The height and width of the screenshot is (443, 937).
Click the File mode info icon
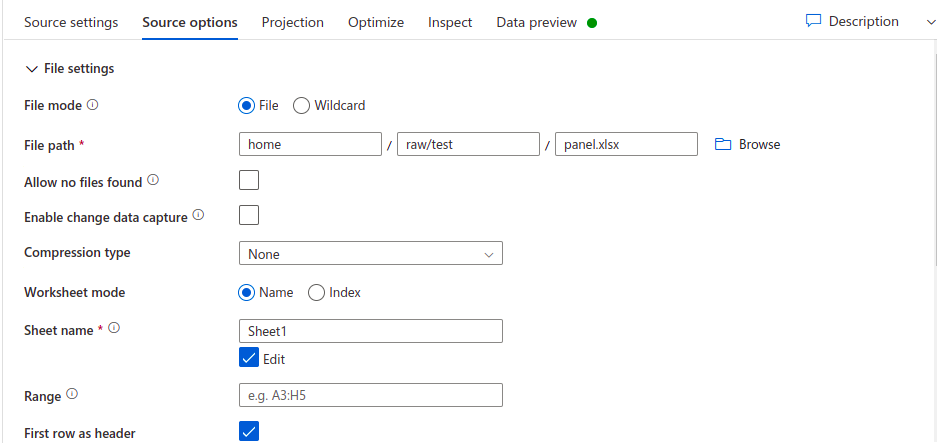[x=92, y=105]
